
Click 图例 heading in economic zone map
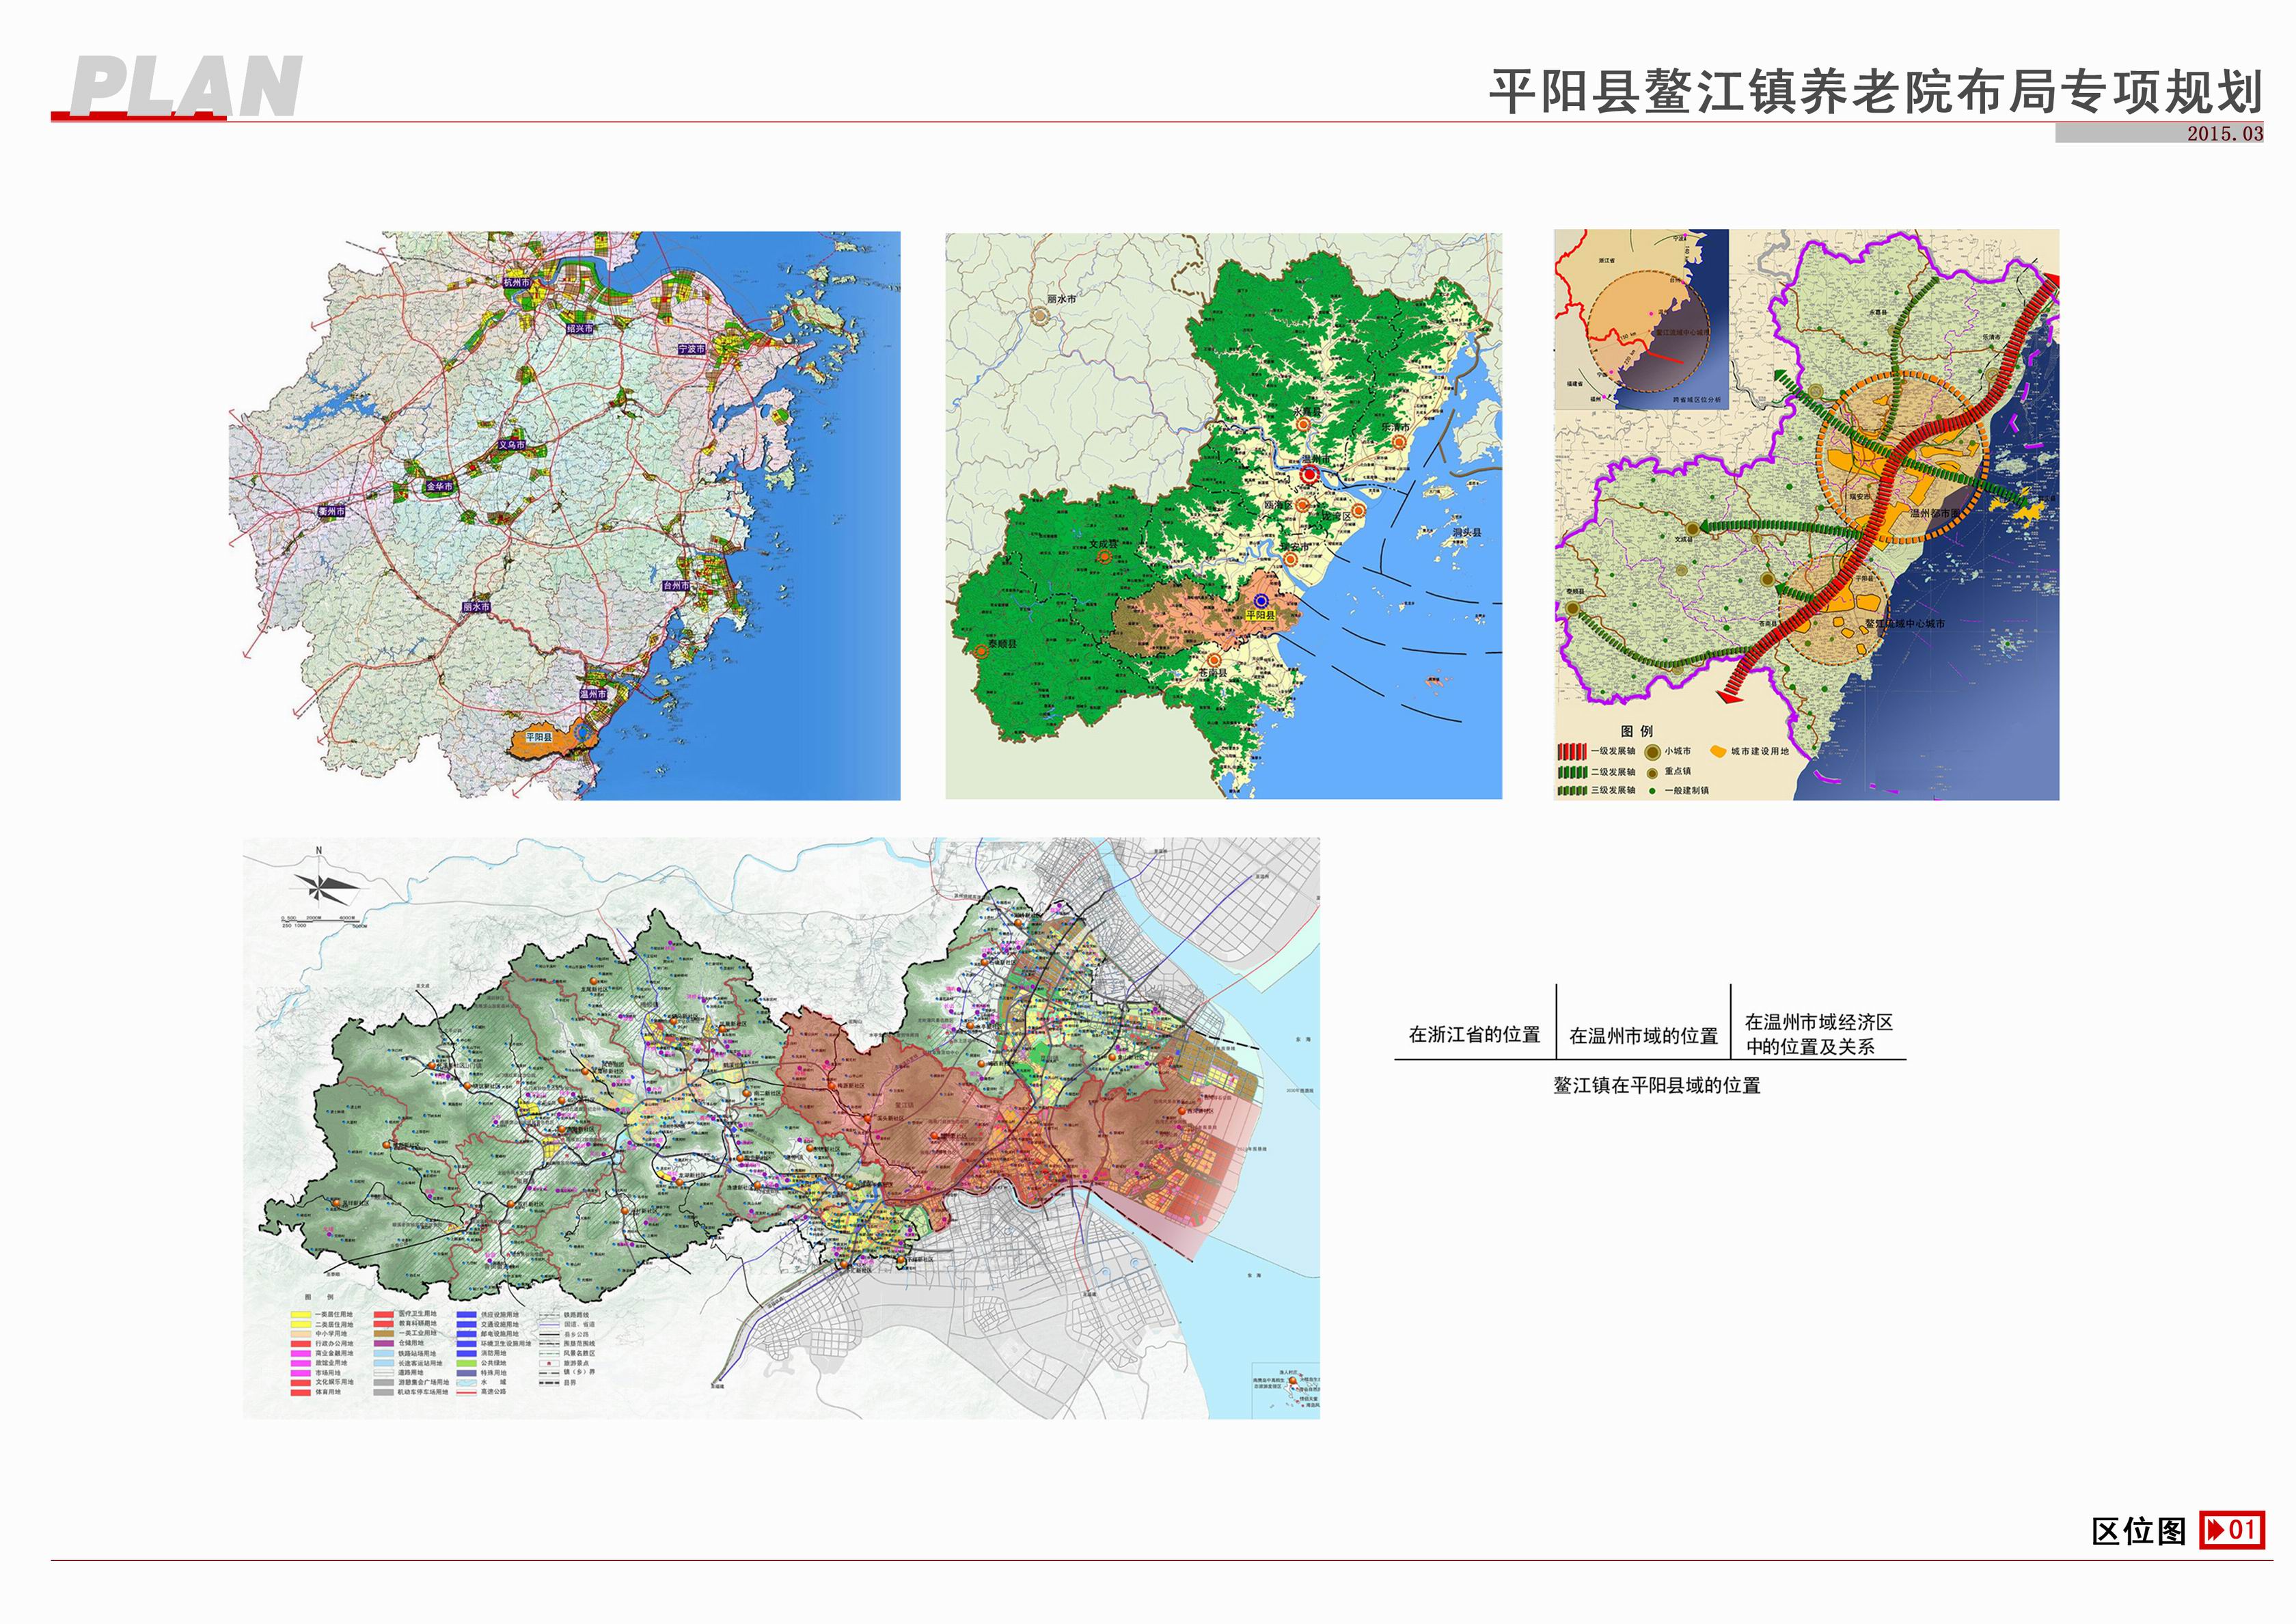click(x=1637, y=731)
